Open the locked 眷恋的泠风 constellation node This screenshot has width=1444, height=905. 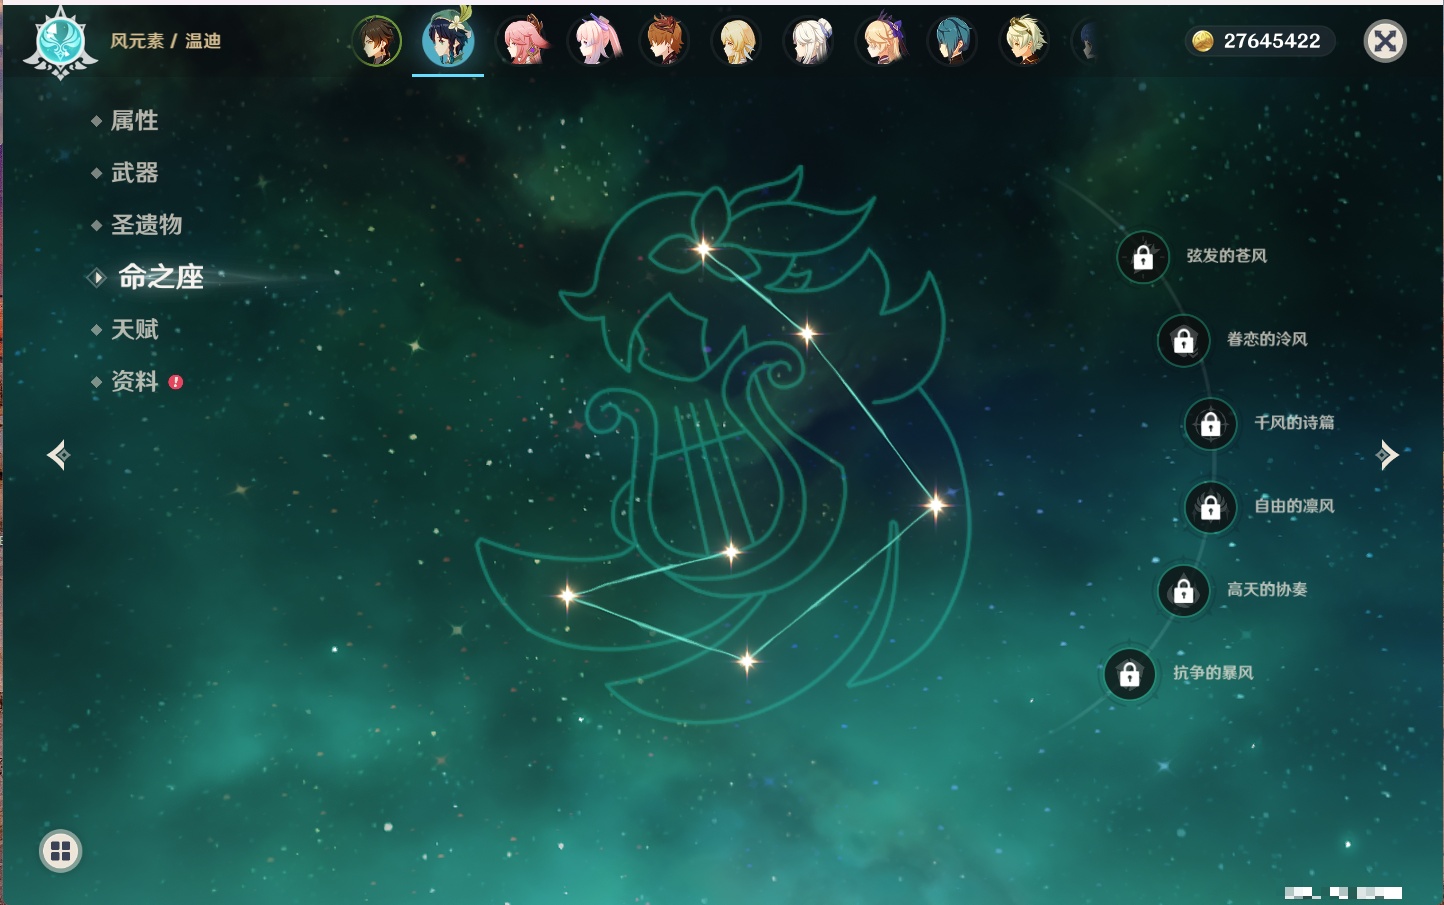(1184, 341)
